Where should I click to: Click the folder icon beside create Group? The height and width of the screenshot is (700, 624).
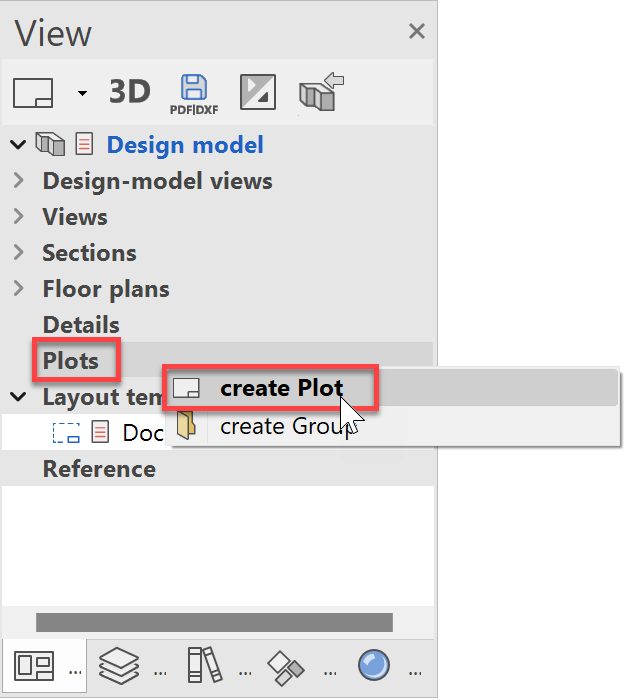click(186, 425)
